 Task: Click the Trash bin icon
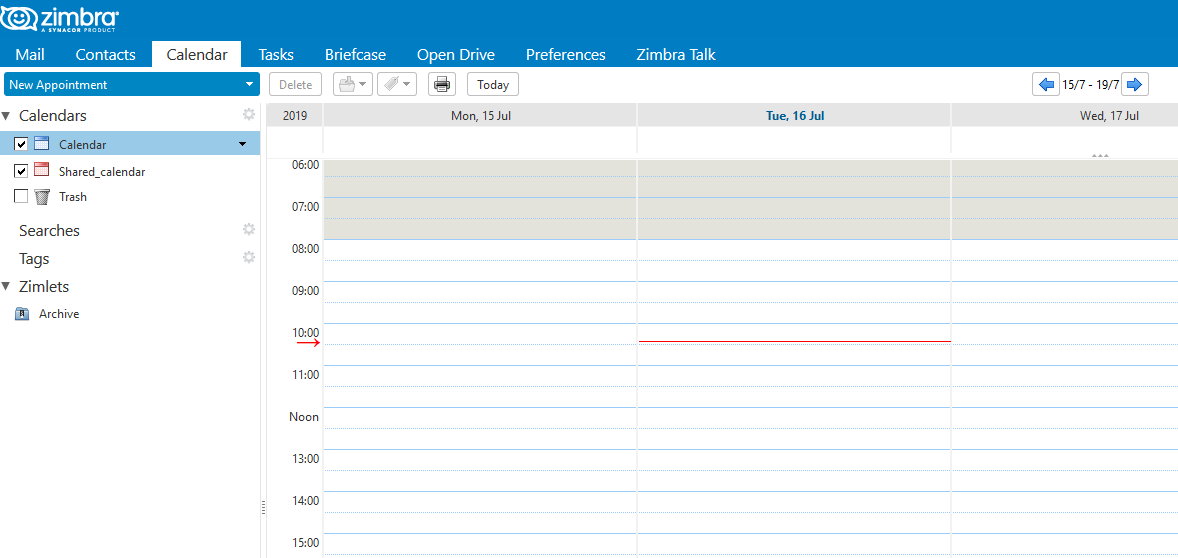[42, 197]
